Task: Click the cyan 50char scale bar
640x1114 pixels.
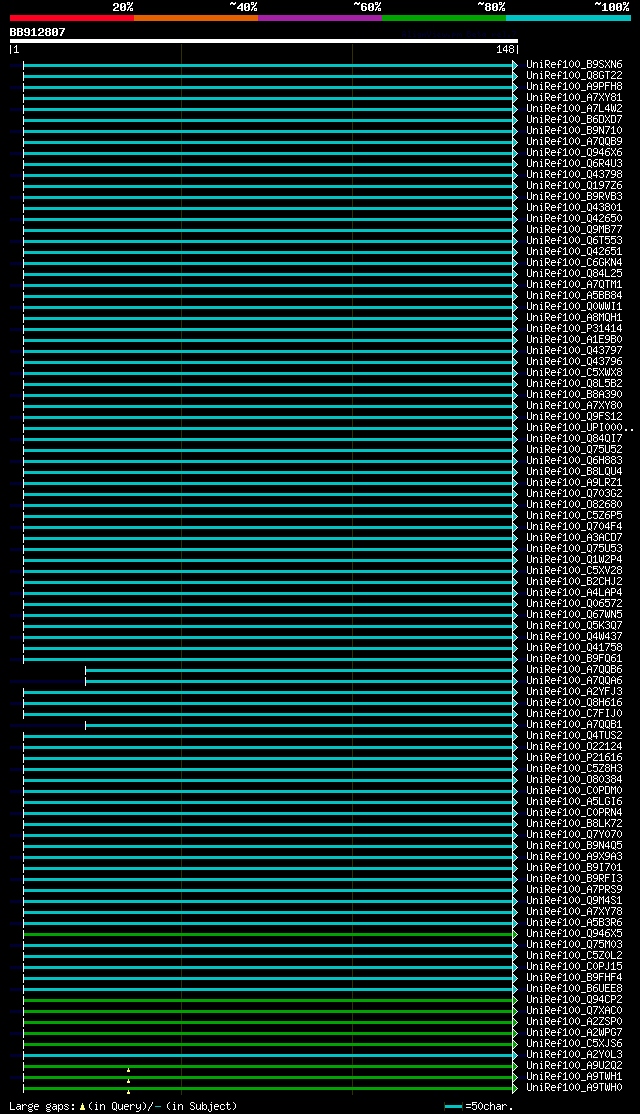Action: click(x=453, y=1106)
